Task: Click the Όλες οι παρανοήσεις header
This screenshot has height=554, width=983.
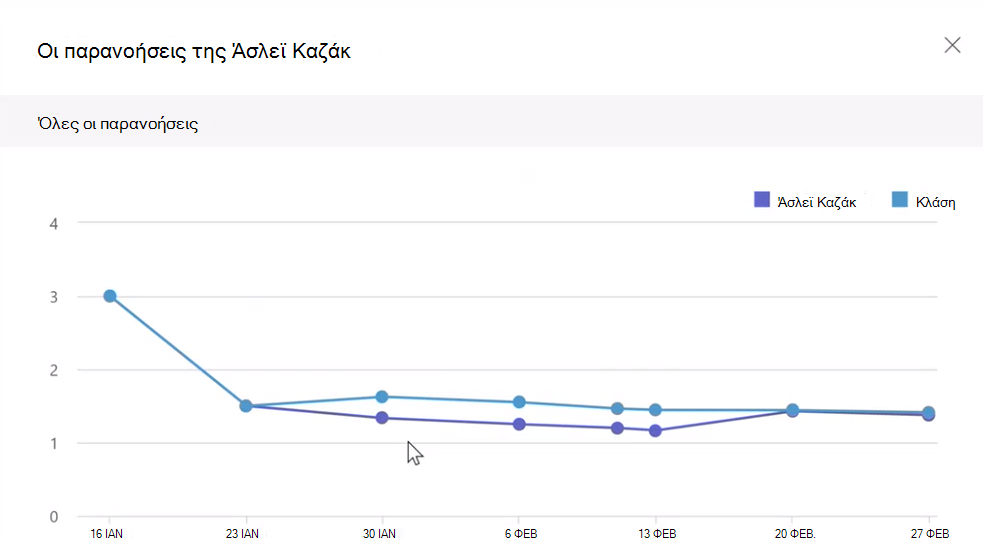Action: point(118,124)
